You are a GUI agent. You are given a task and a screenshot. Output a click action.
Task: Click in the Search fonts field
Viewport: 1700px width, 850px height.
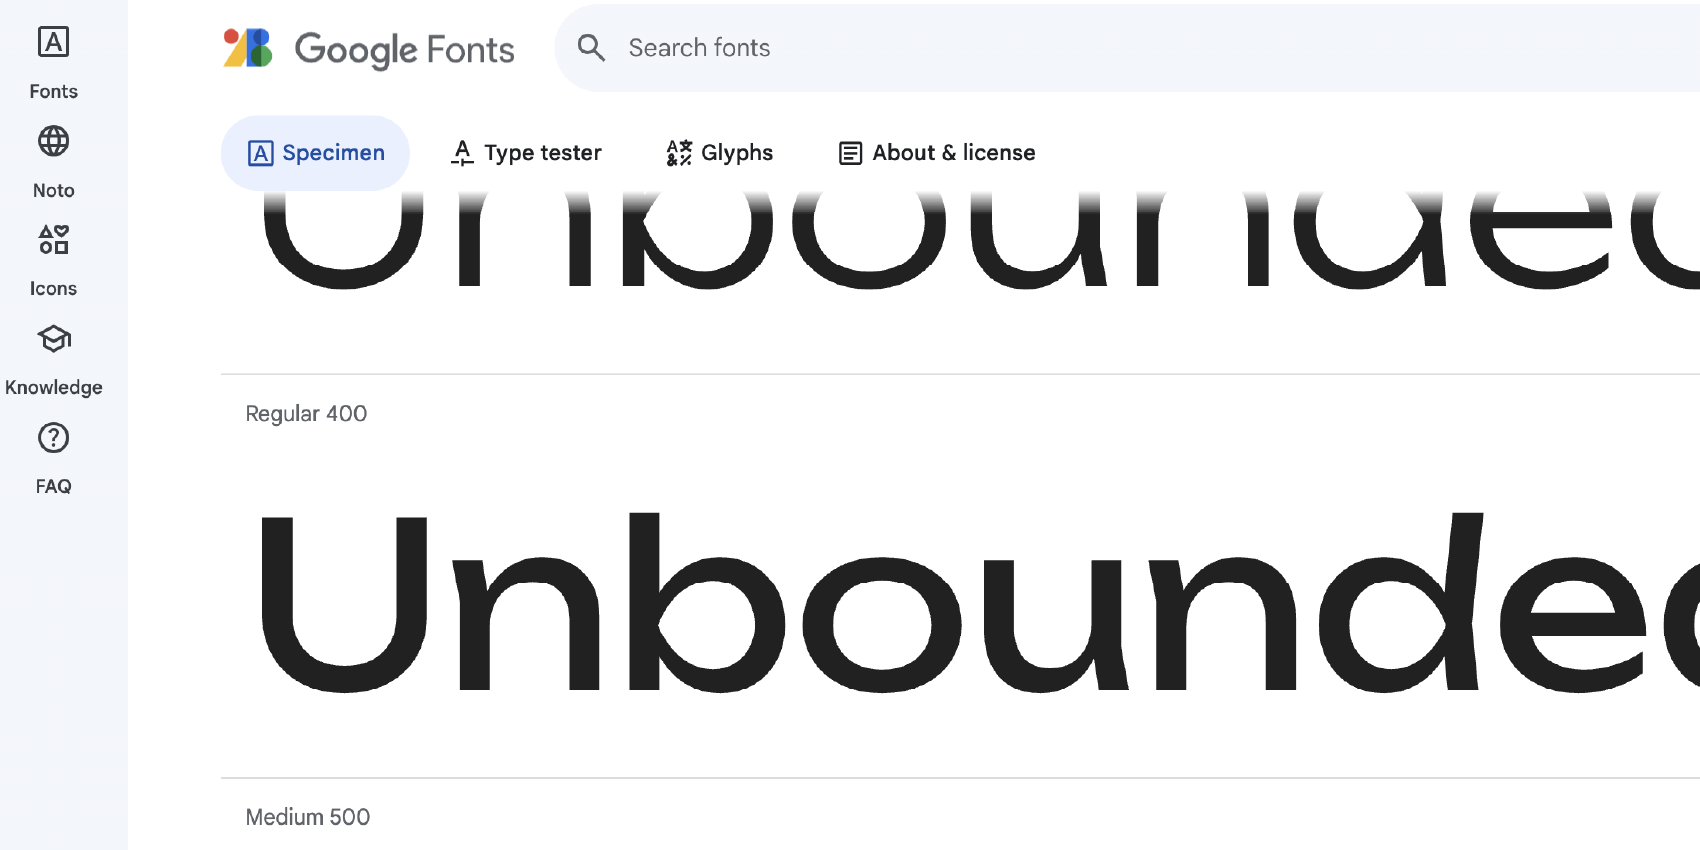pos(1127,48)
